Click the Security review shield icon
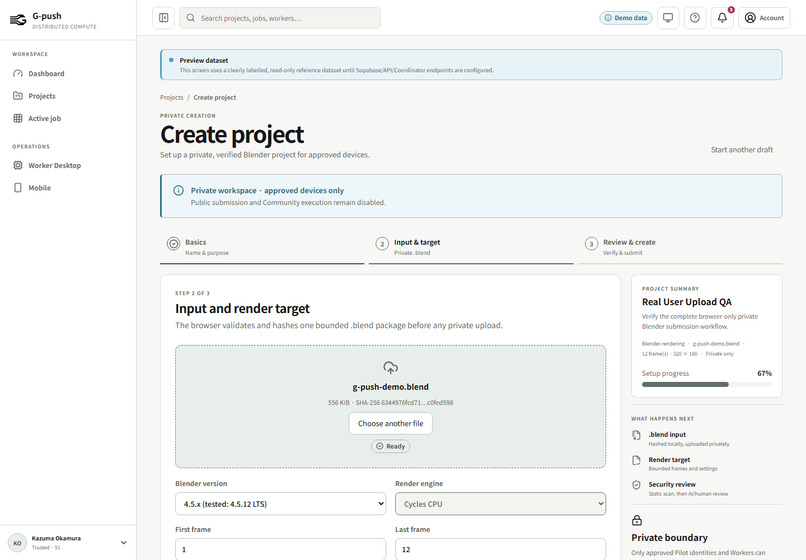Image resolution: width=806 pixels, height=560 pixels. pos(636,485)
